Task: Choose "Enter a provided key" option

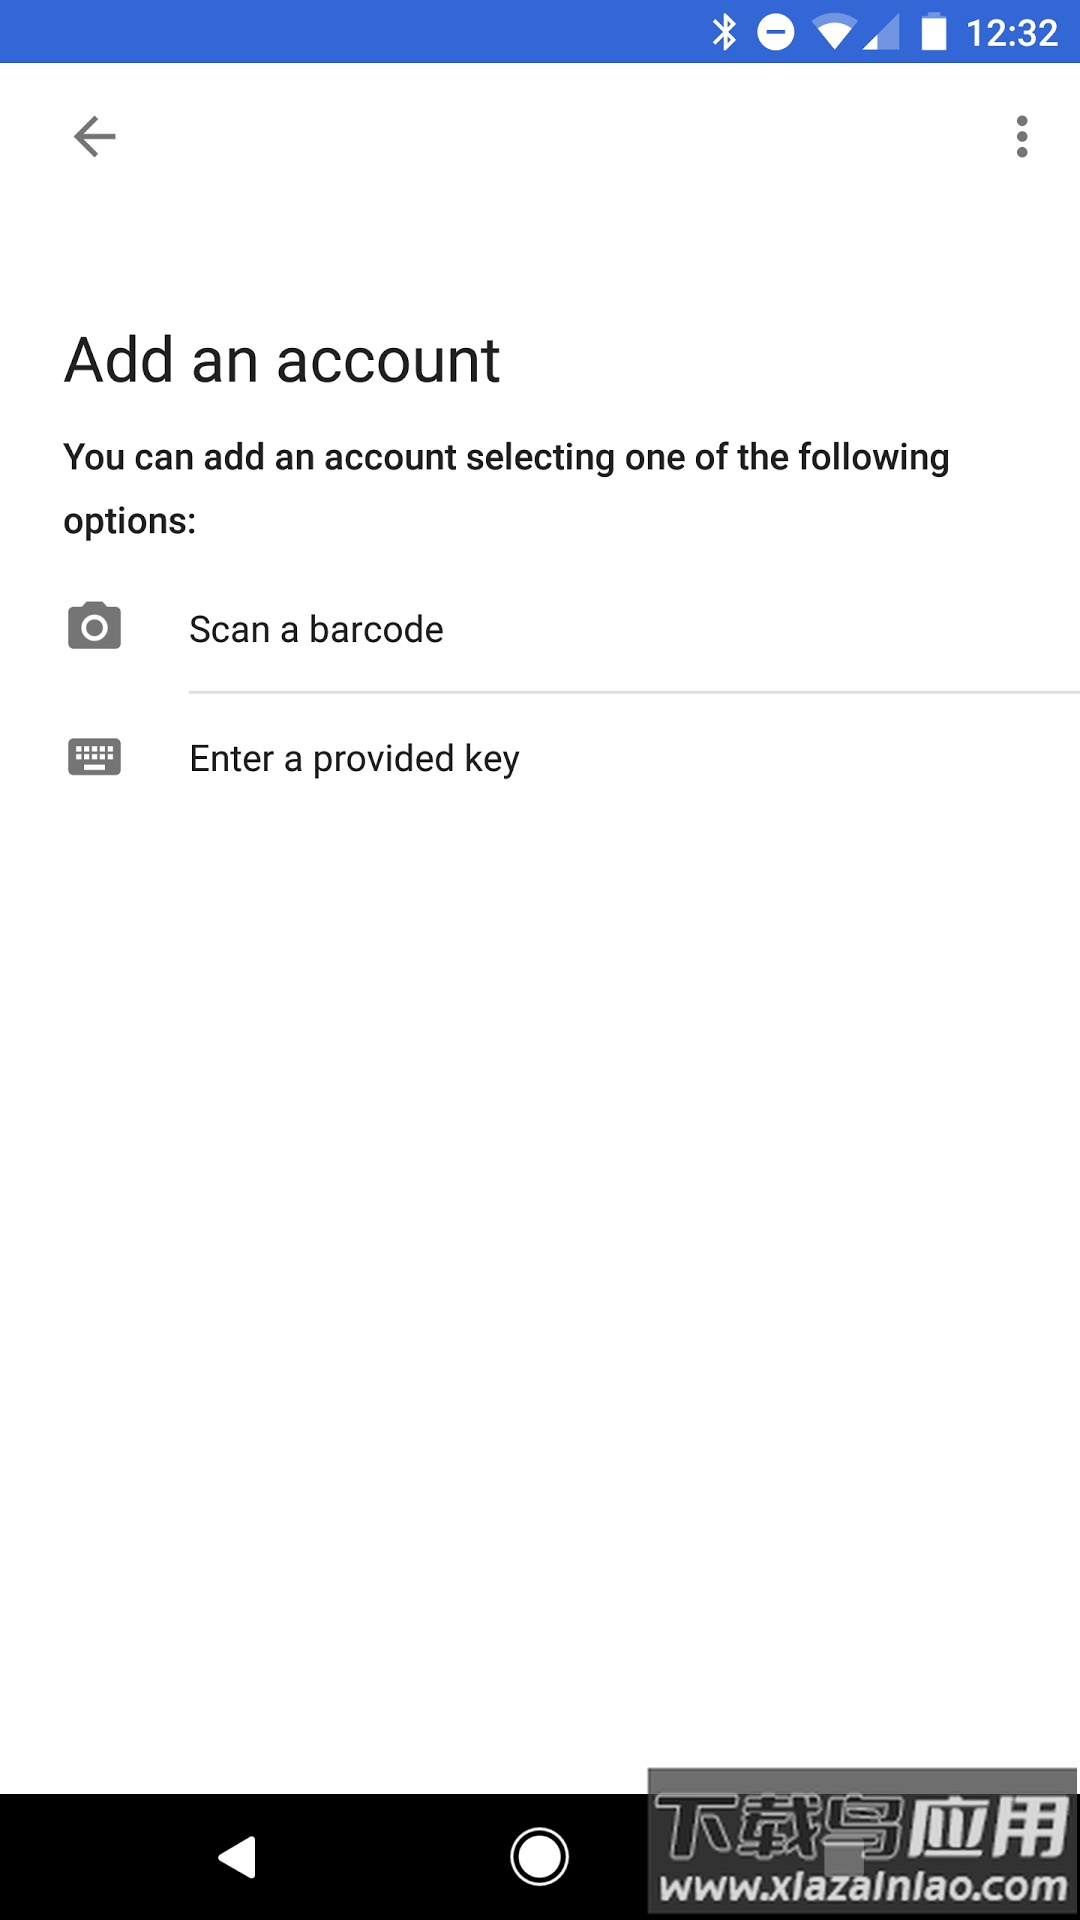Action: click(x=354, y=759)
